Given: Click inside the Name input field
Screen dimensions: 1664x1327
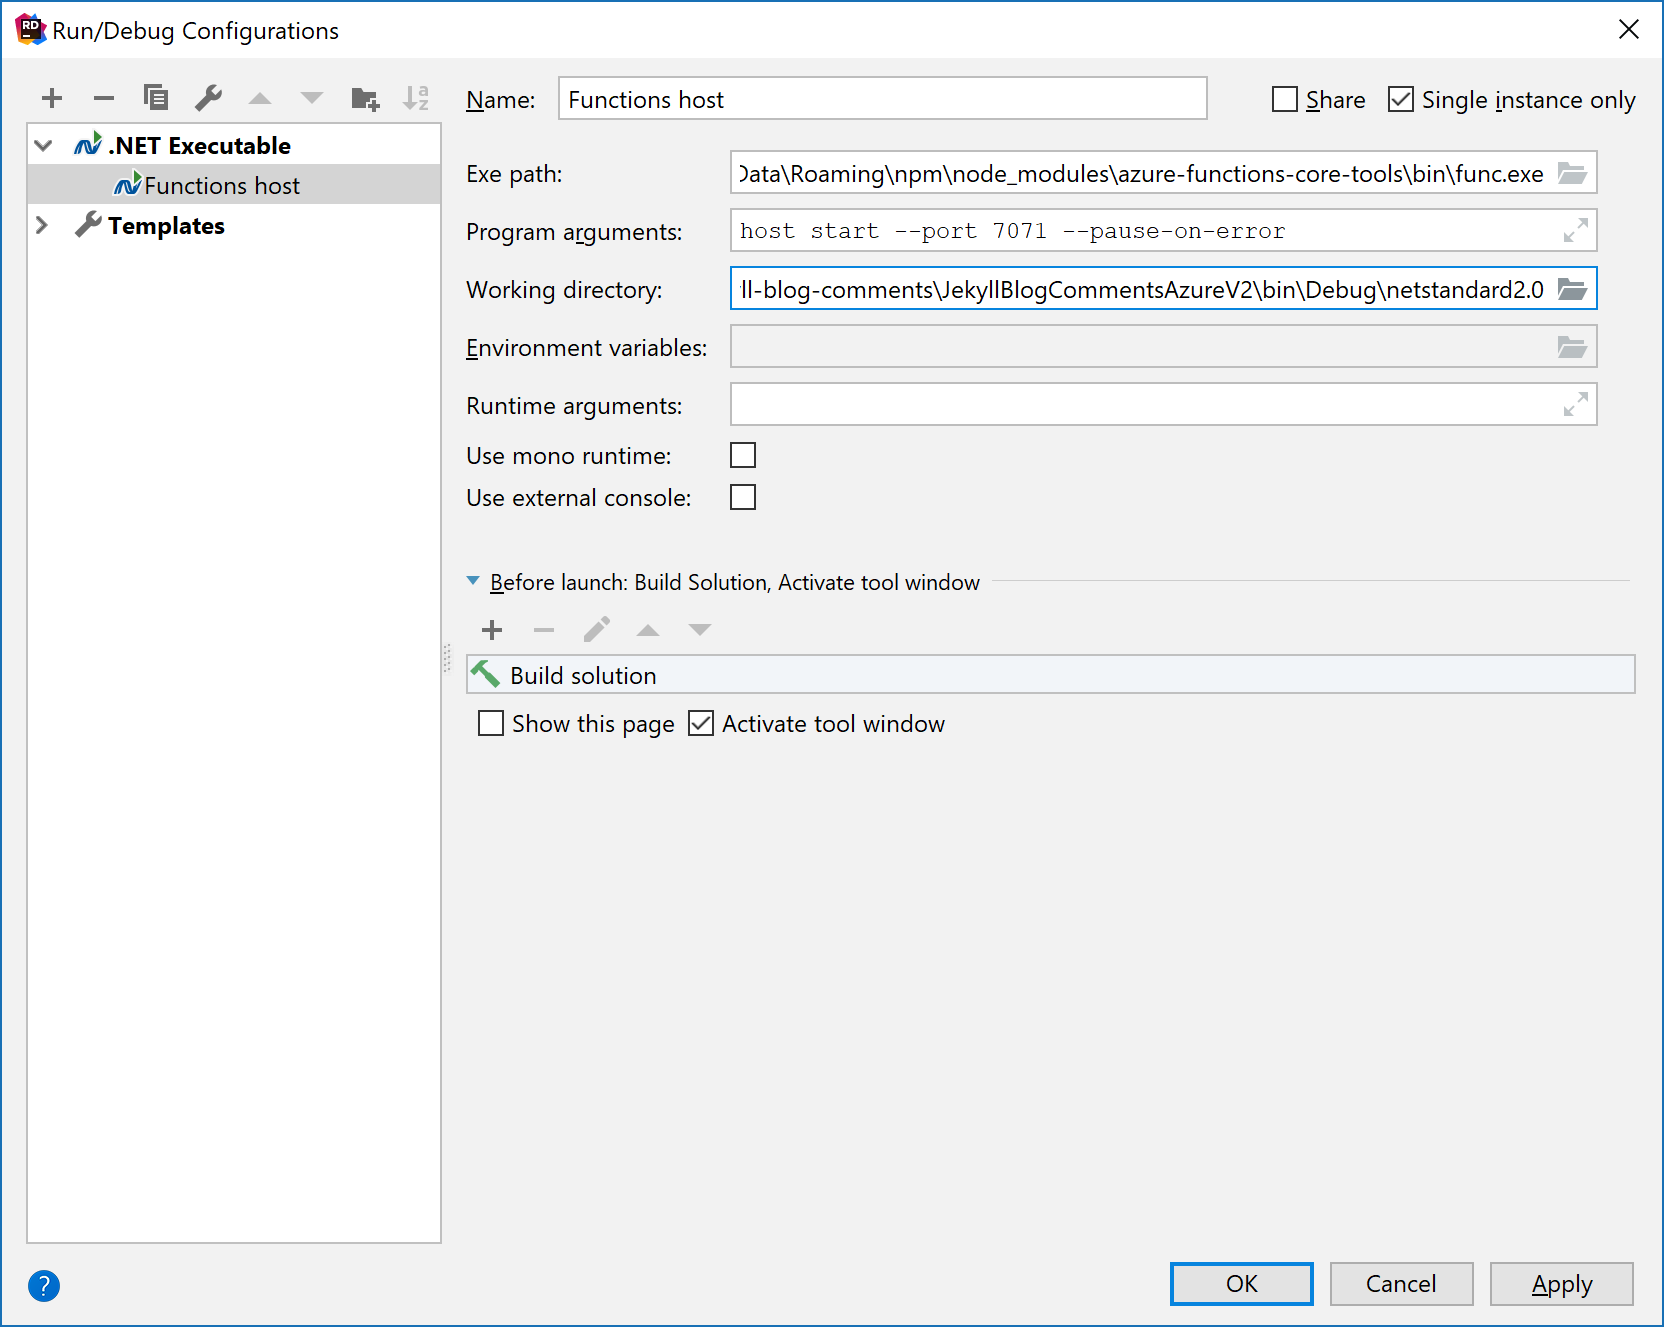Looking at the screenshot, I should coord(880,98).
